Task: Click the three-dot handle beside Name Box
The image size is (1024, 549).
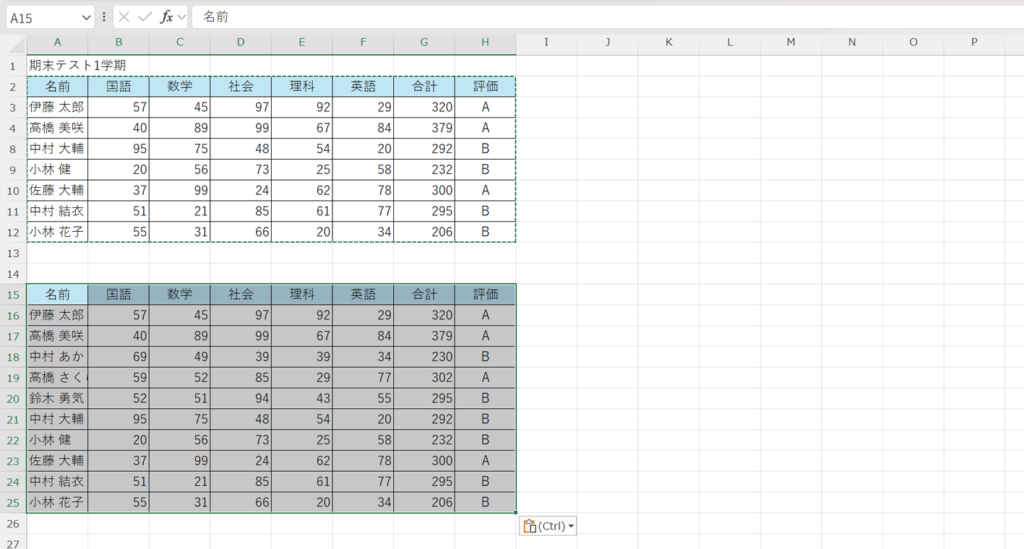Action: (104, 17)
